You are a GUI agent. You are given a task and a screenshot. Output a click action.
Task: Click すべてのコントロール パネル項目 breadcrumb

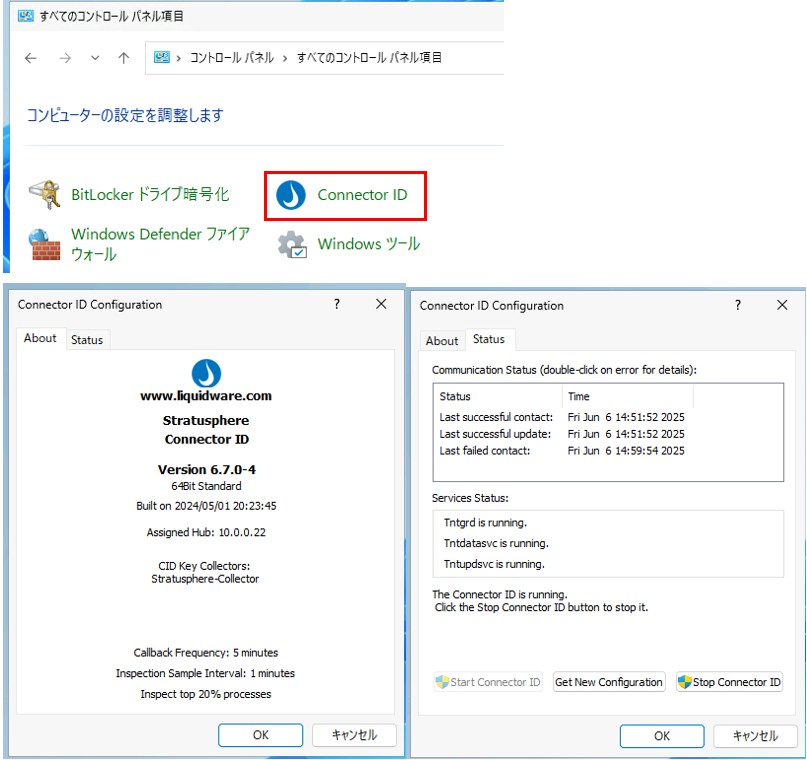[369, 58]
